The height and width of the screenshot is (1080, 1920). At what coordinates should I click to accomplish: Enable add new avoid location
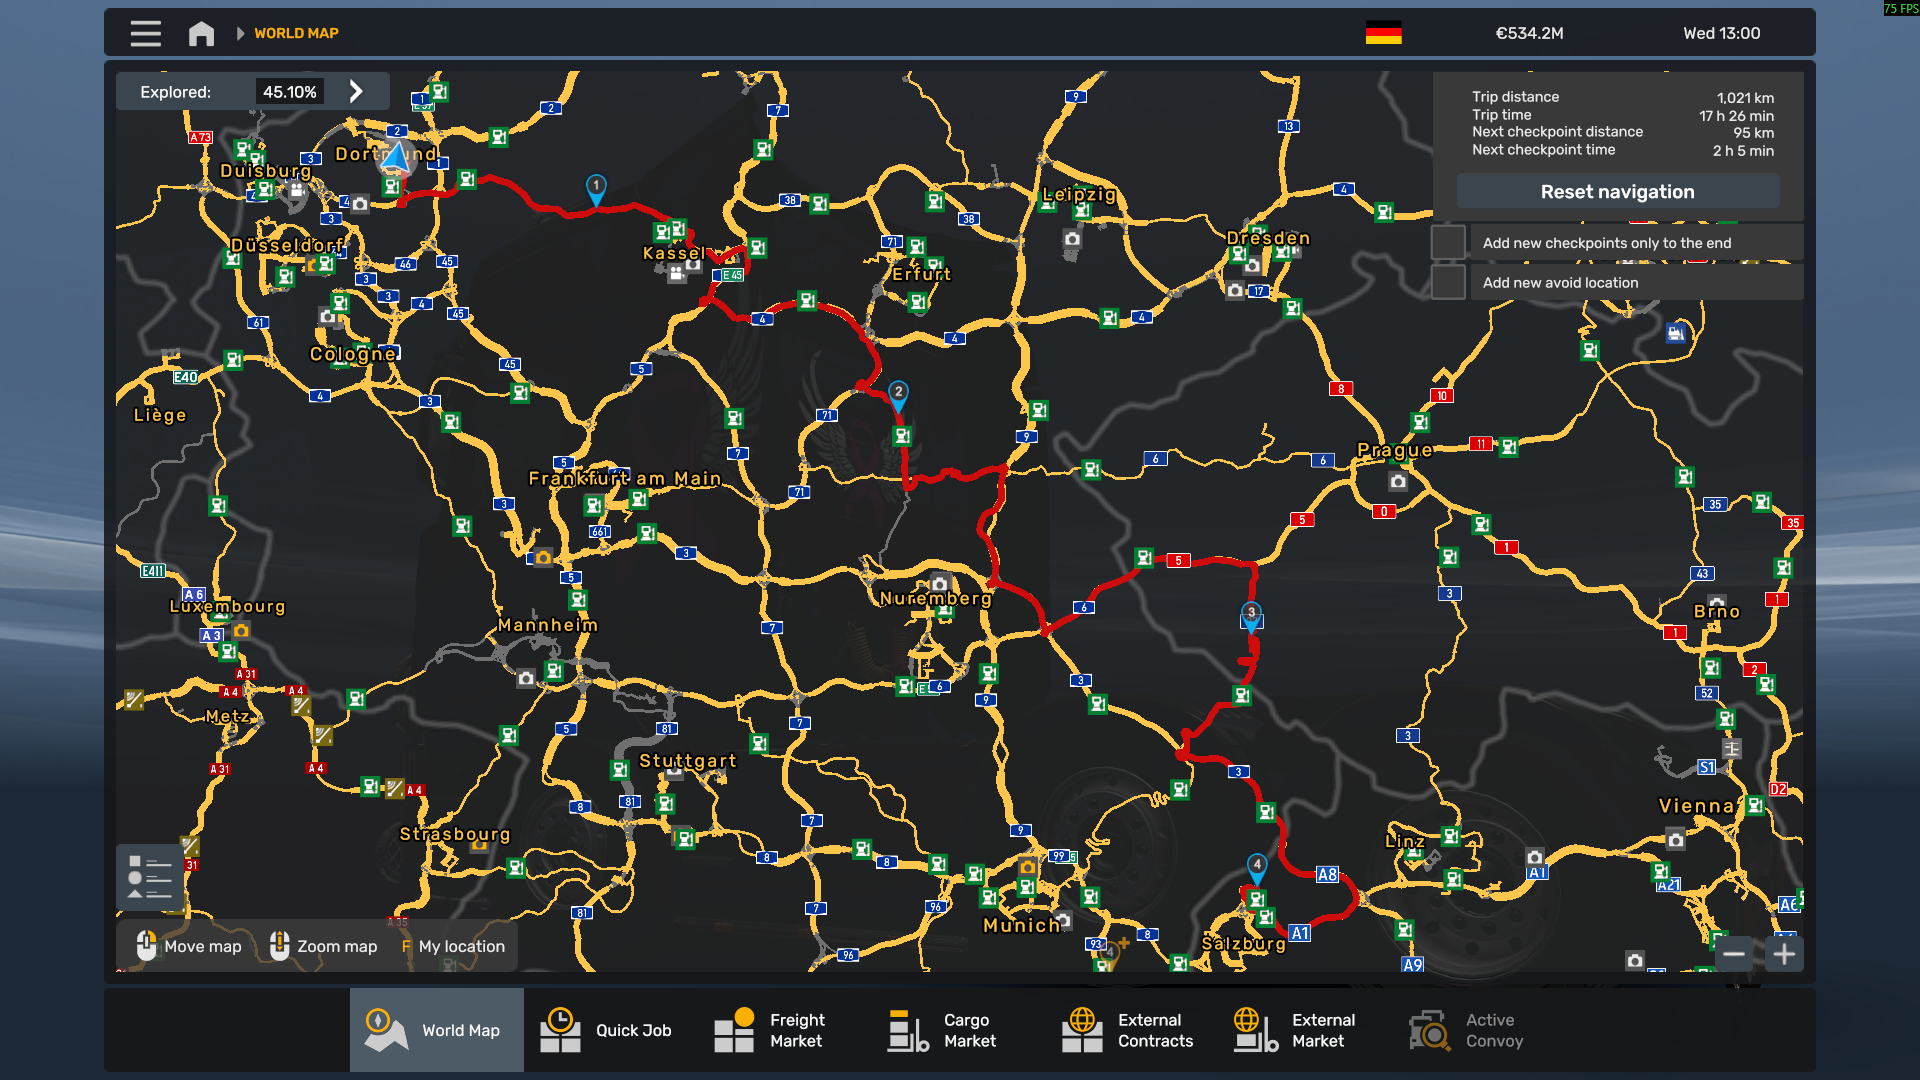click(x=1447, y=283)
